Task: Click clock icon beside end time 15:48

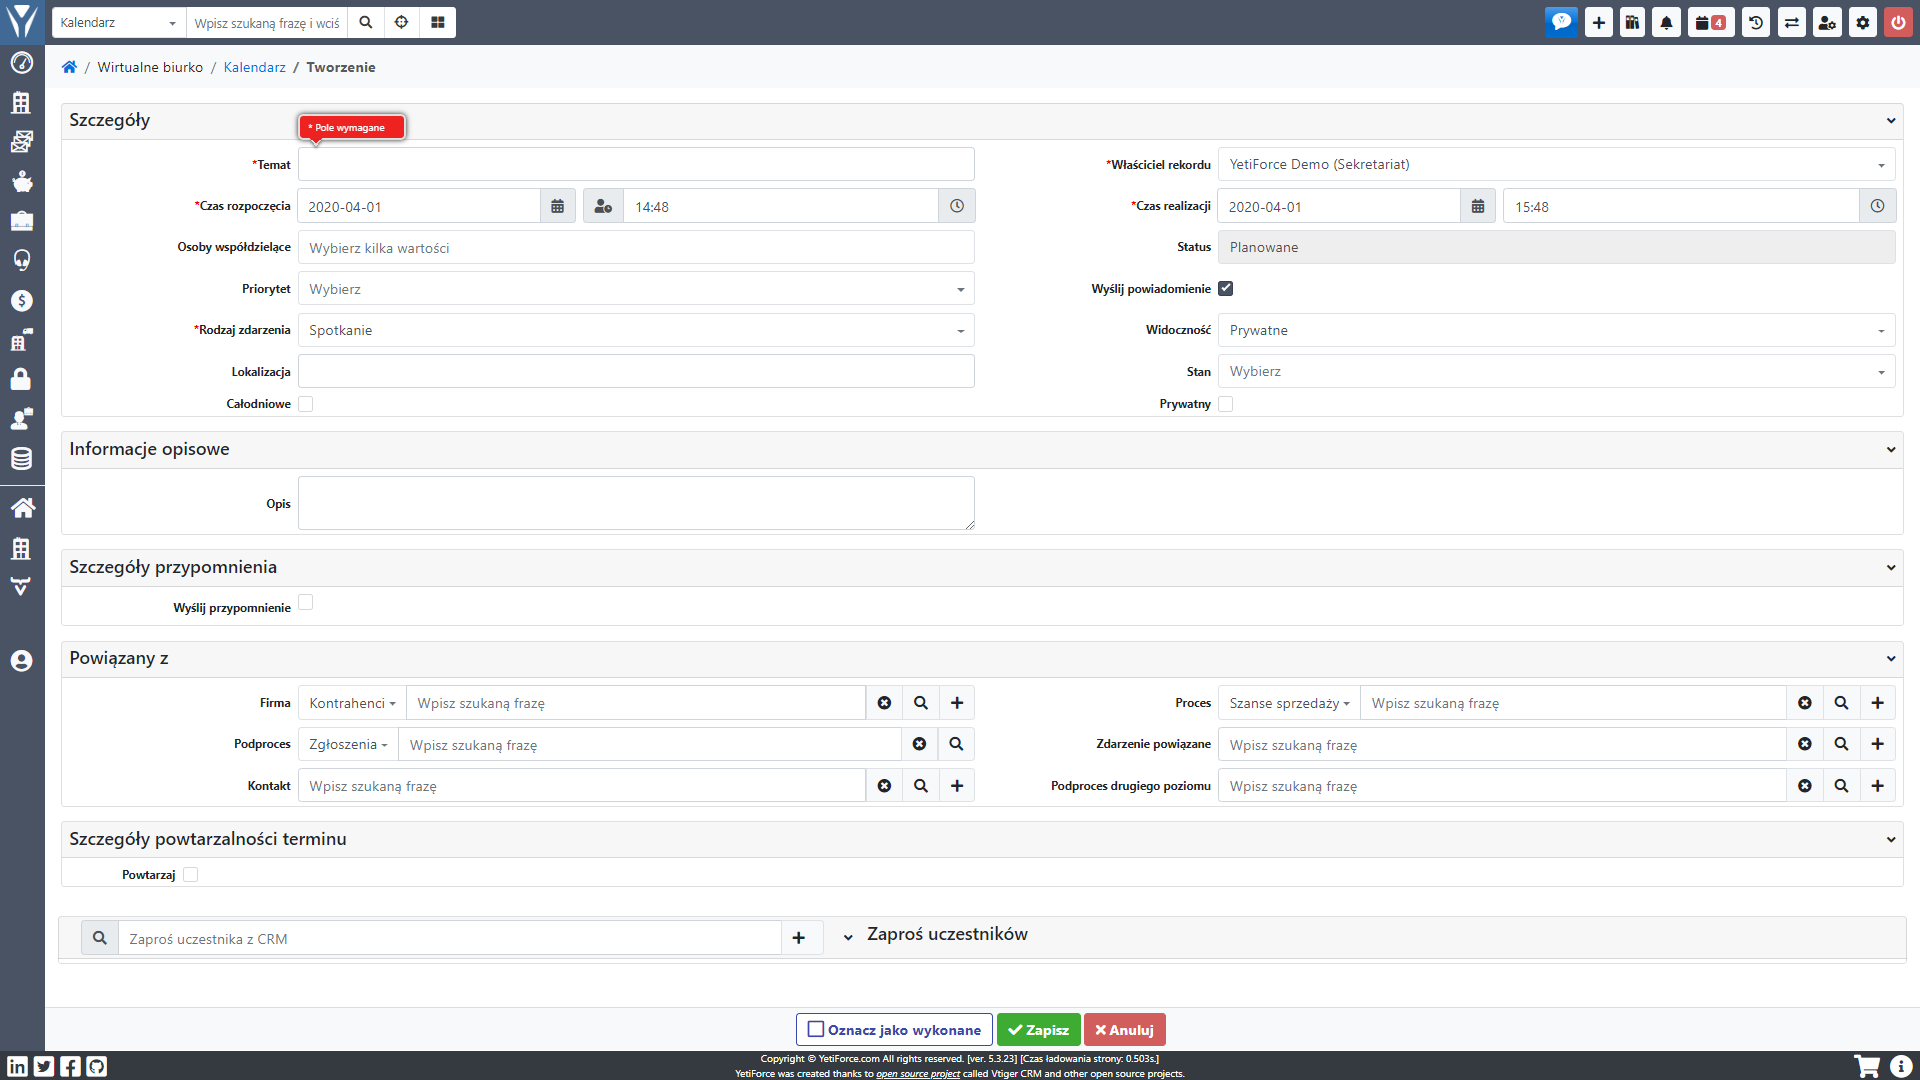Action: coord(1878,206)
